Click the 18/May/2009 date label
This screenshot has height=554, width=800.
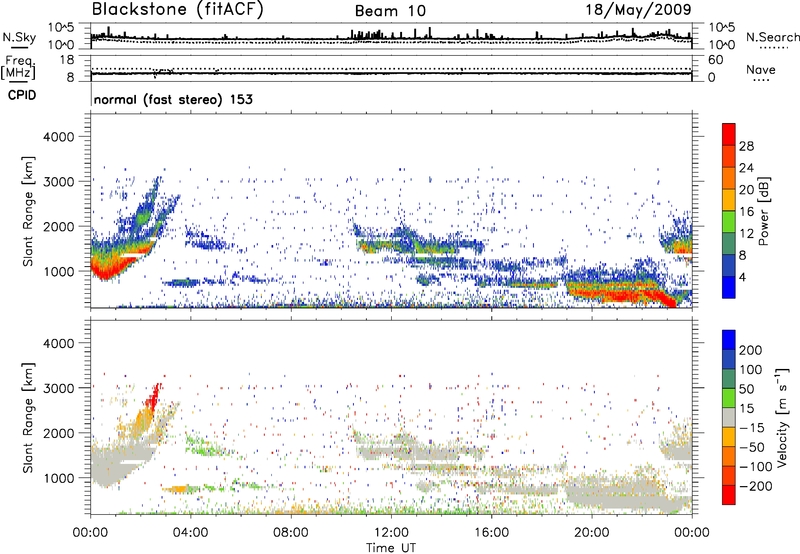click(638, 10)
